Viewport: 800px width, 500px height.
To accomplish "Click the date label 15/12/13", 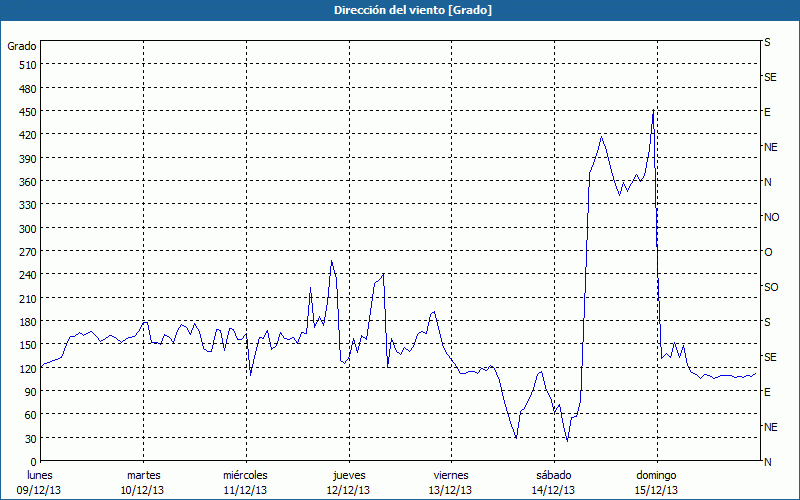I will tap(656, 490).
